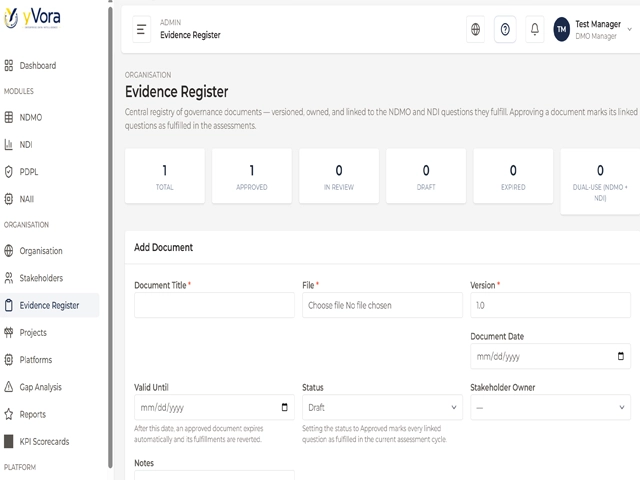
Task: Go to NDMO module
Action: 50,117
